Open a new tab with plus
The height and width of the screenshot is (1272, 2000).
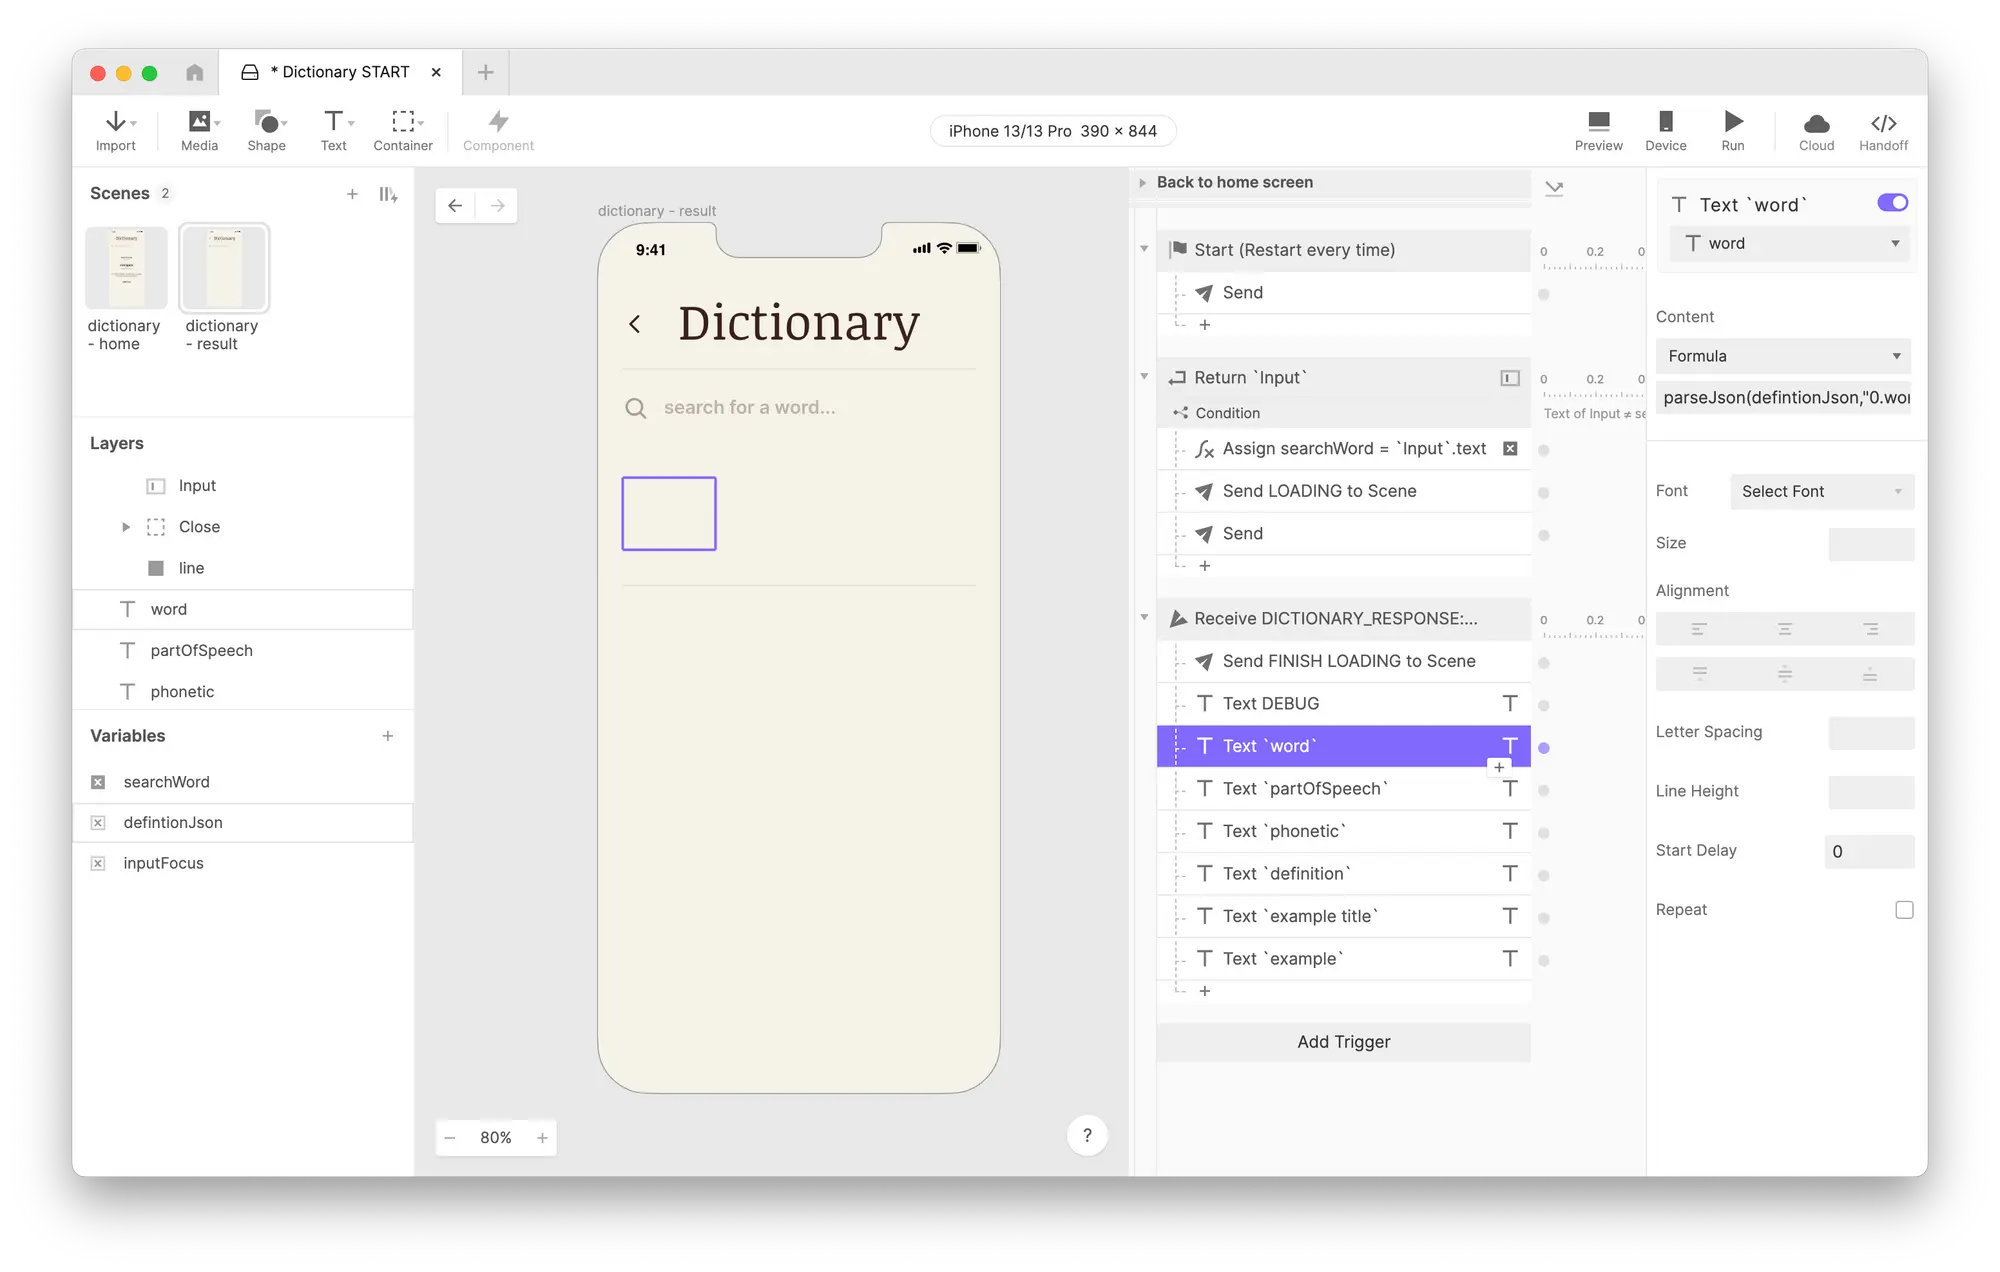[486, 72]
